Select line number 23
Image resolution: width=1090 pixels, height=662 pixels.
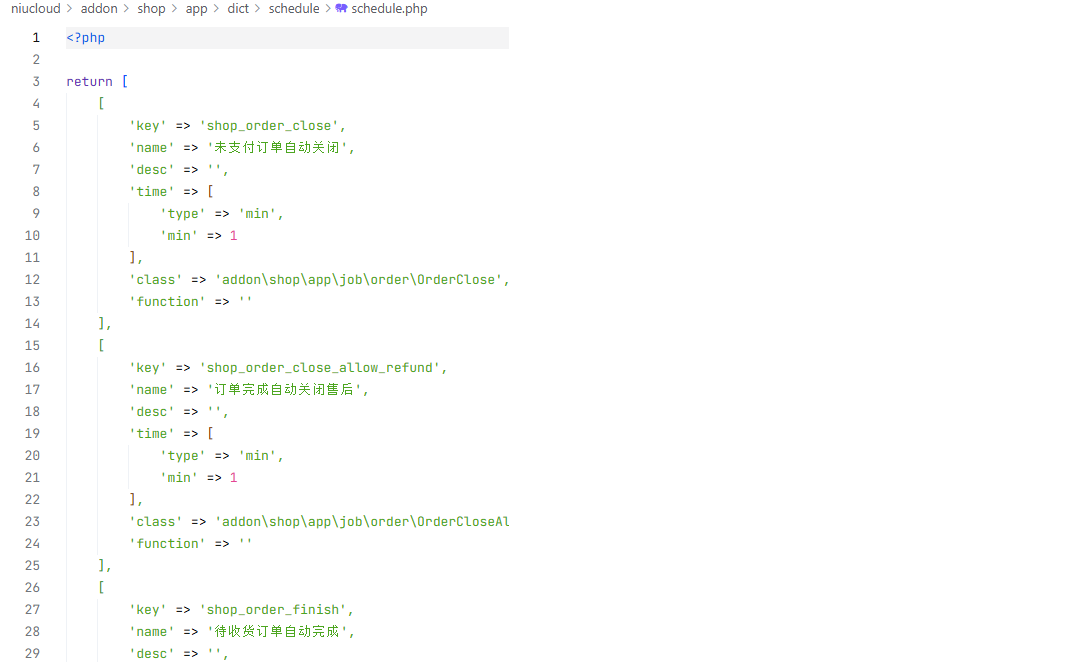[33, 522]
